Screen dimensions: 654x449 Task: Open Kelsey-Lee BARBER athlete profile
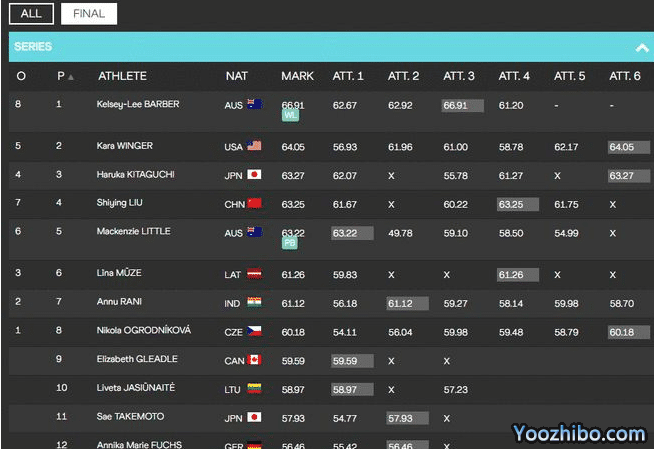[x=138, y=104]
